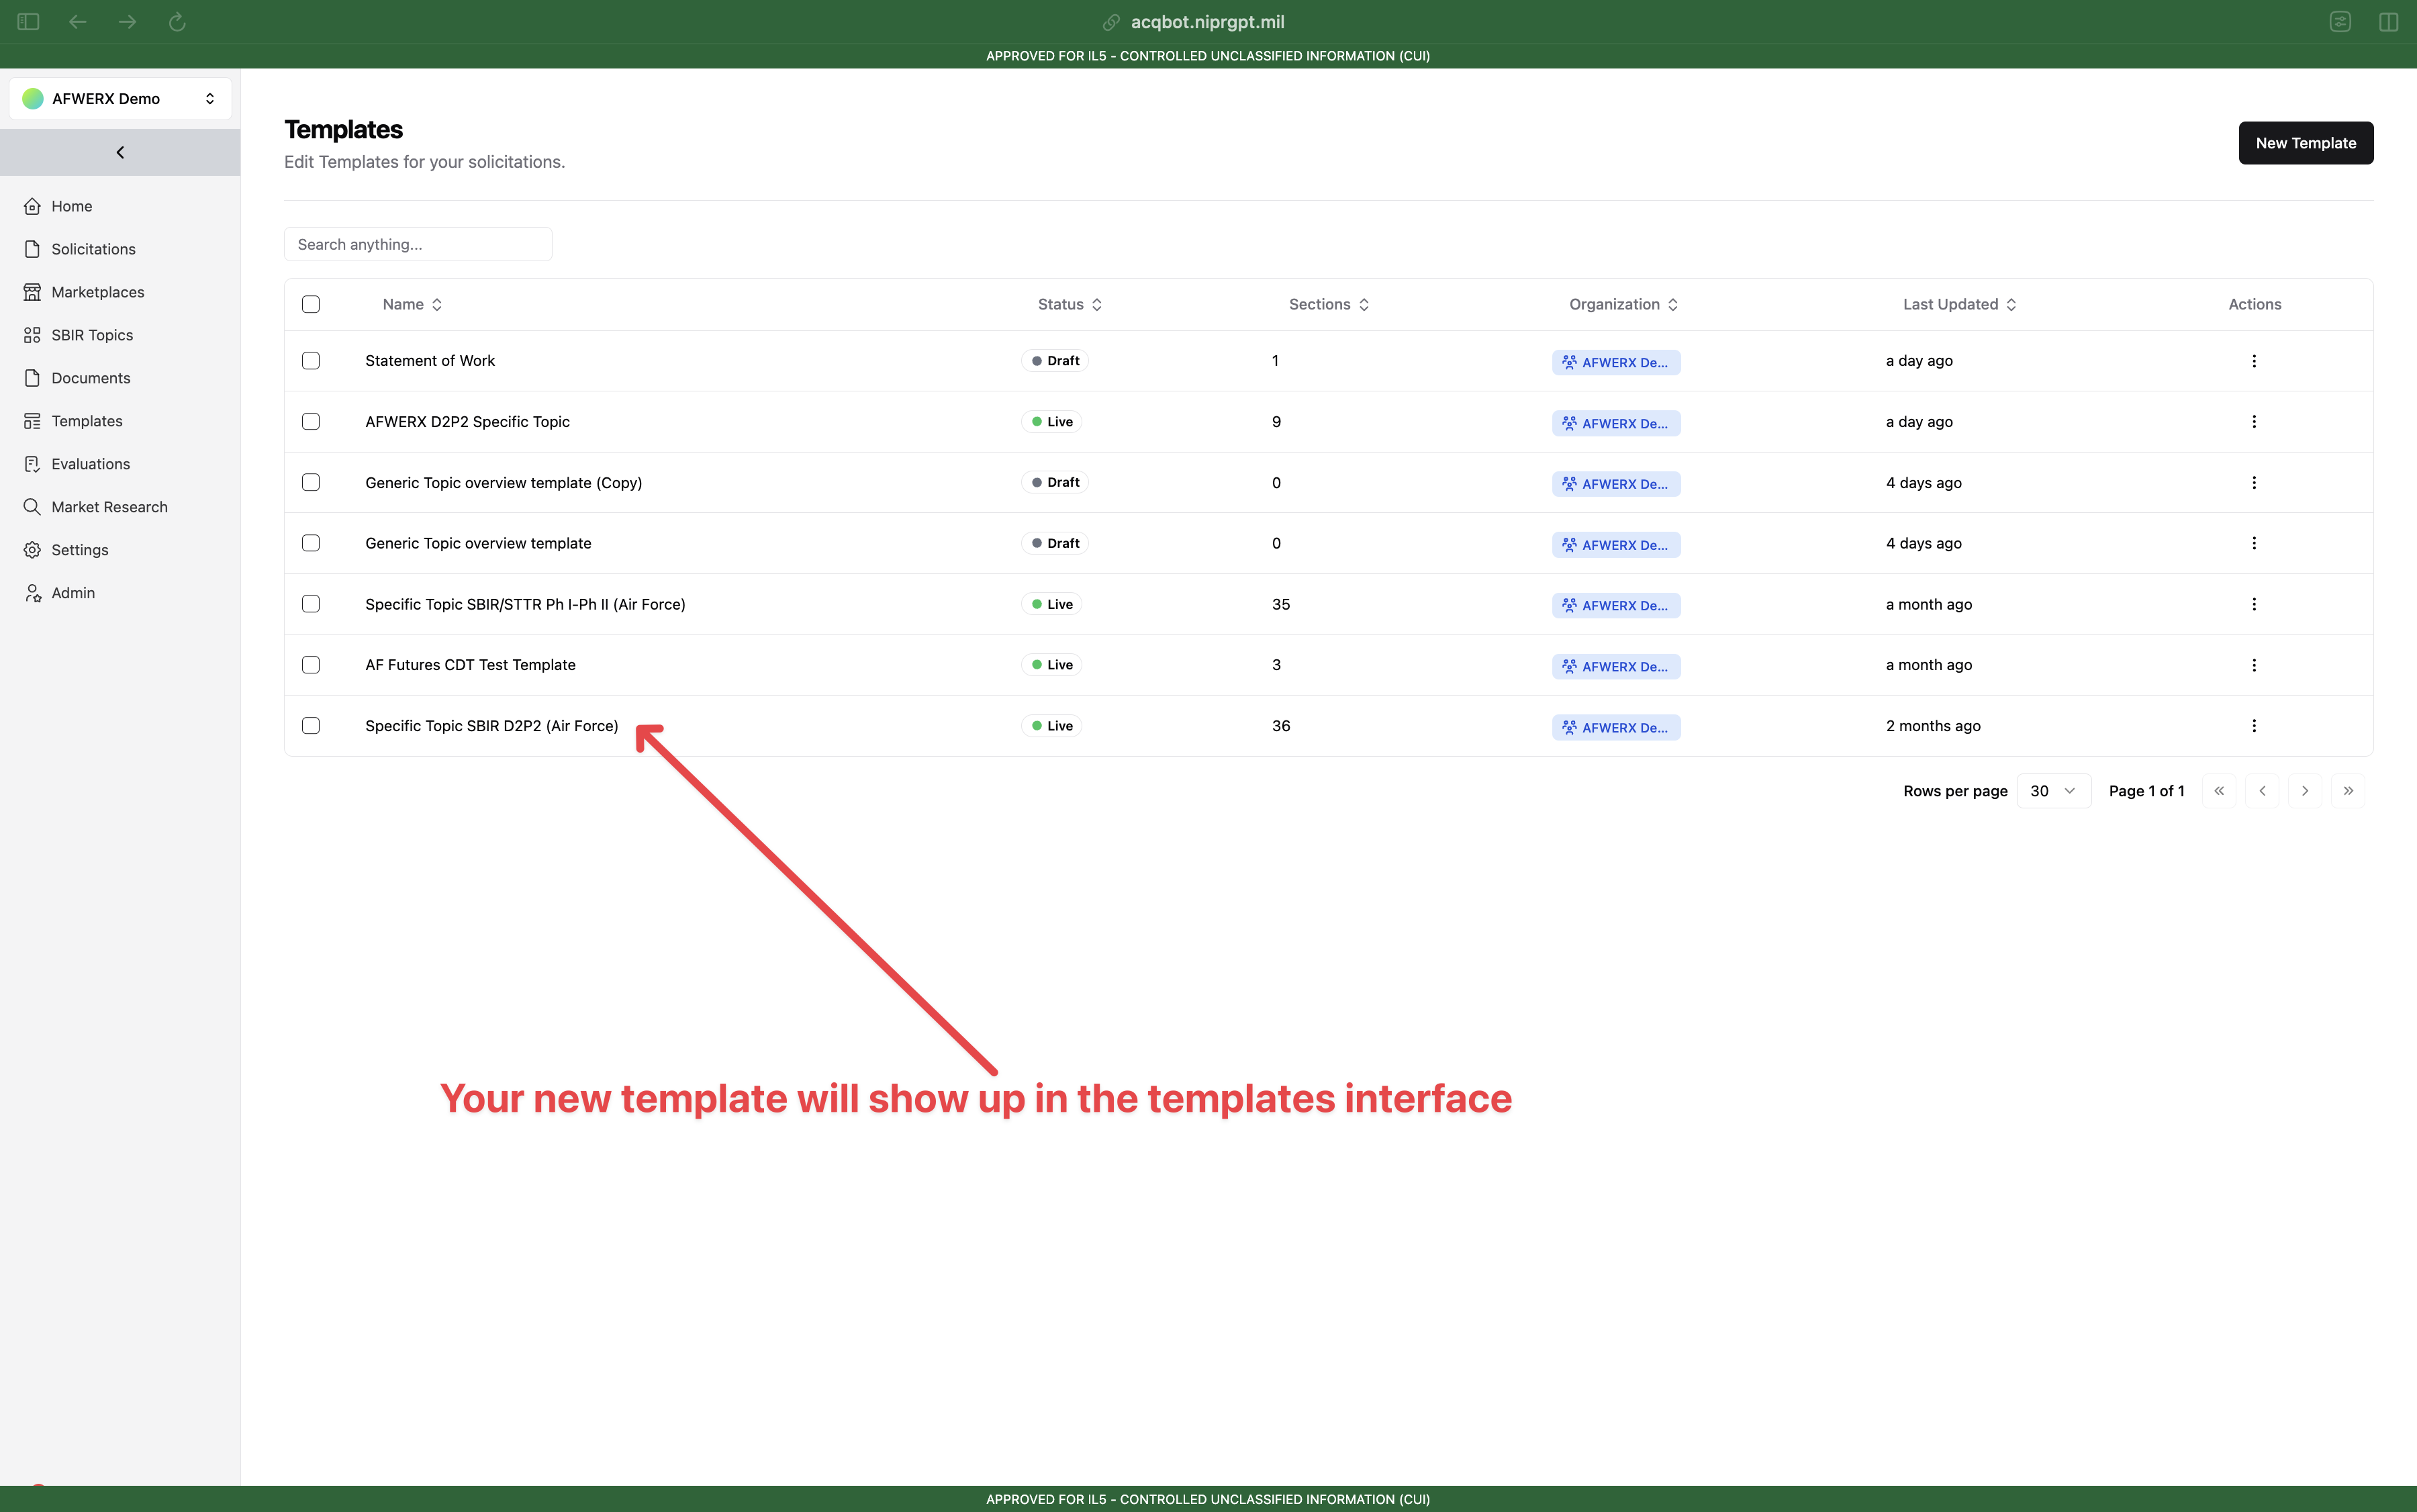
Task: Open the Generic Topic overview template (Copy)
Action: 503,483
